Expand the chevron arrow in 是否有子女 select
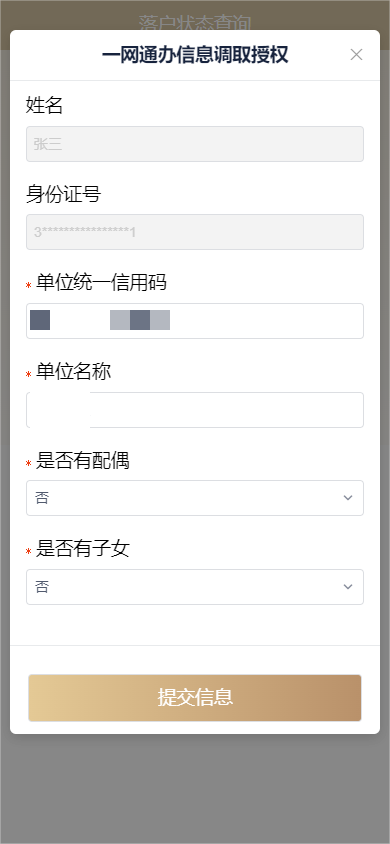390x844 pixels. [348, 587]
